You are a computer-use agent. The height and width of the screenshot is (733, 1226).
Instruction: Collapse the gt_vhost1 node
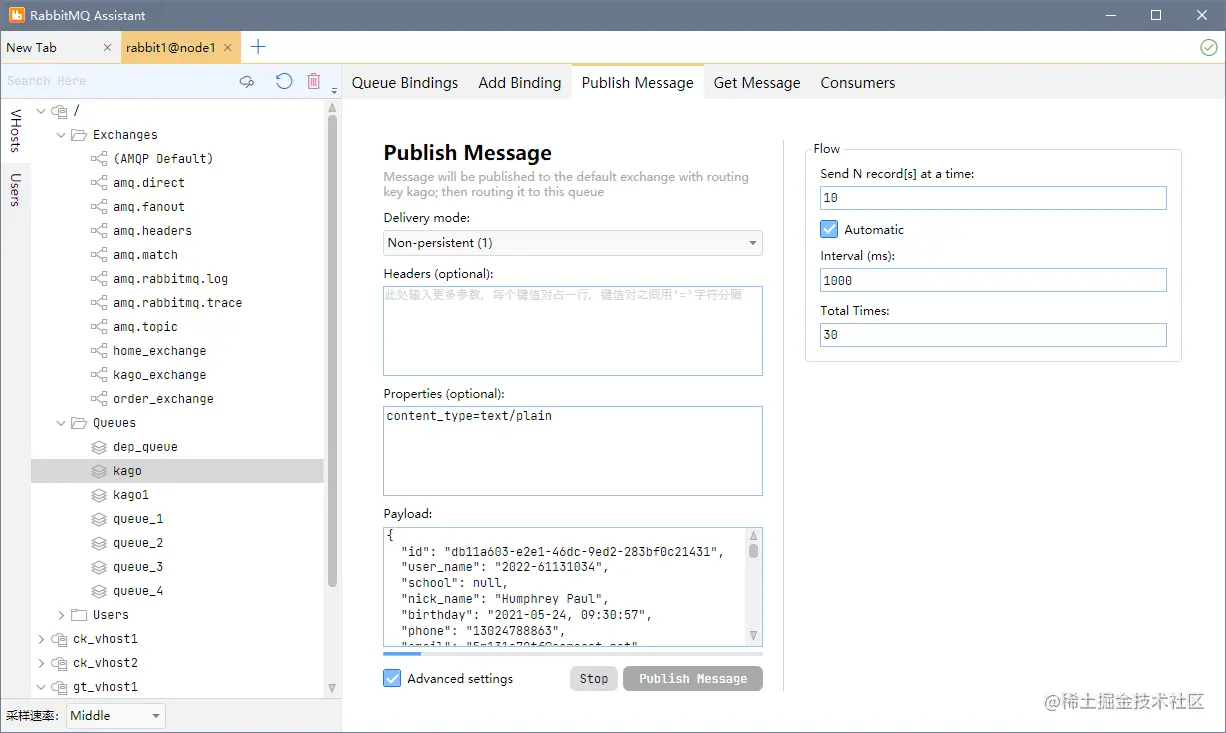pyautogui.click(x=41, y=687)
